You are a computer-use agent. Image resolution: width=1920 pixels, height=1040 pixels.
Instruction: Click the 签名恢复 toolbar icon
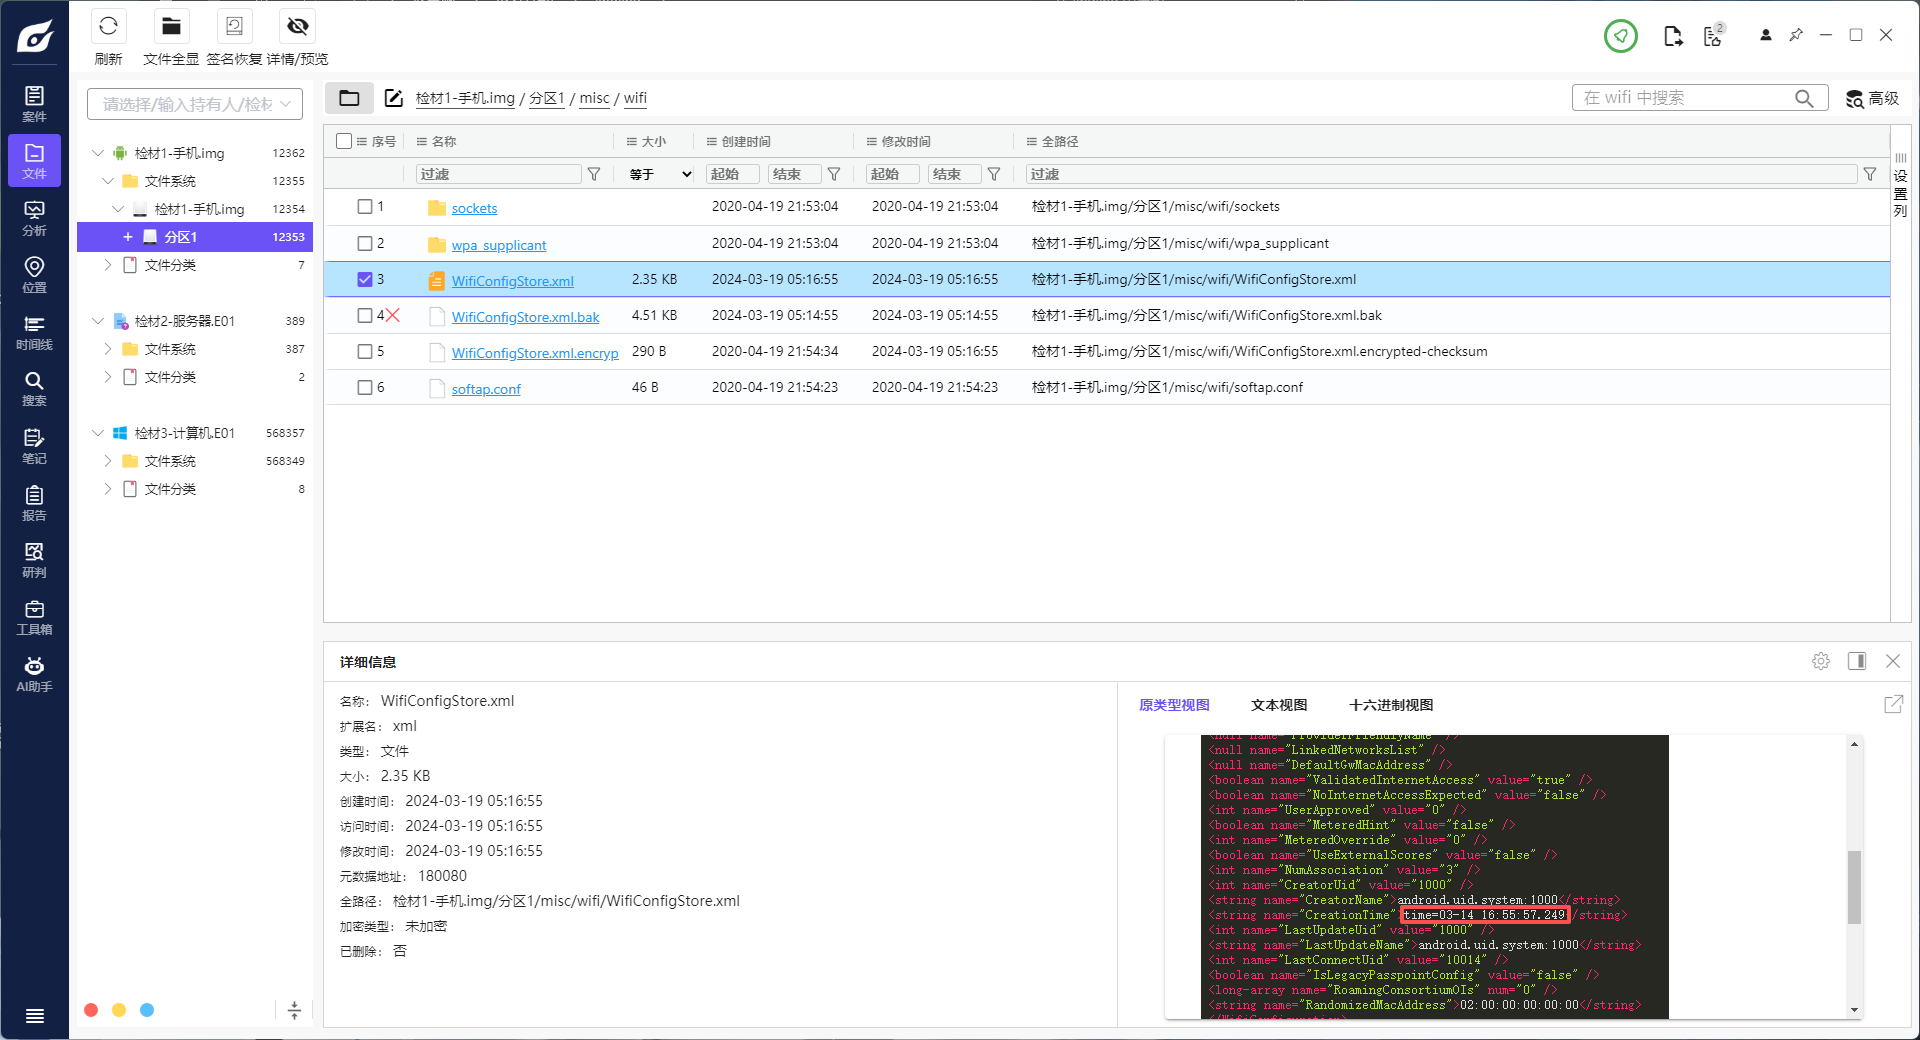point(234,26)
